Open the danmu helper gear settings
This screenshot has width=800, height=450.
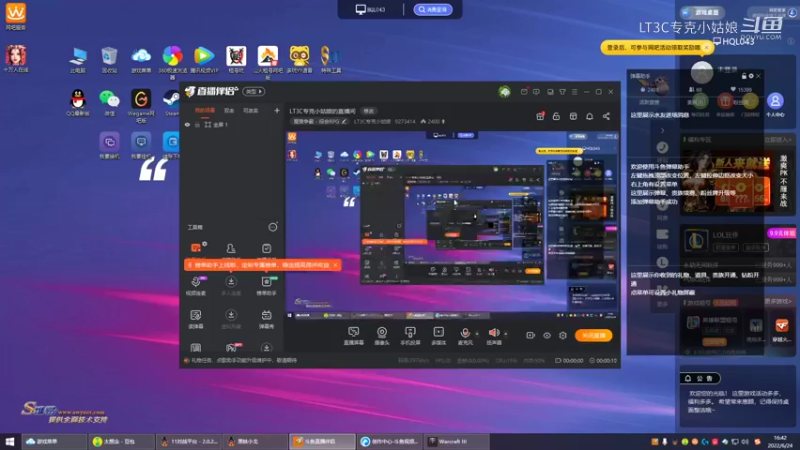[x=751, y=76]
